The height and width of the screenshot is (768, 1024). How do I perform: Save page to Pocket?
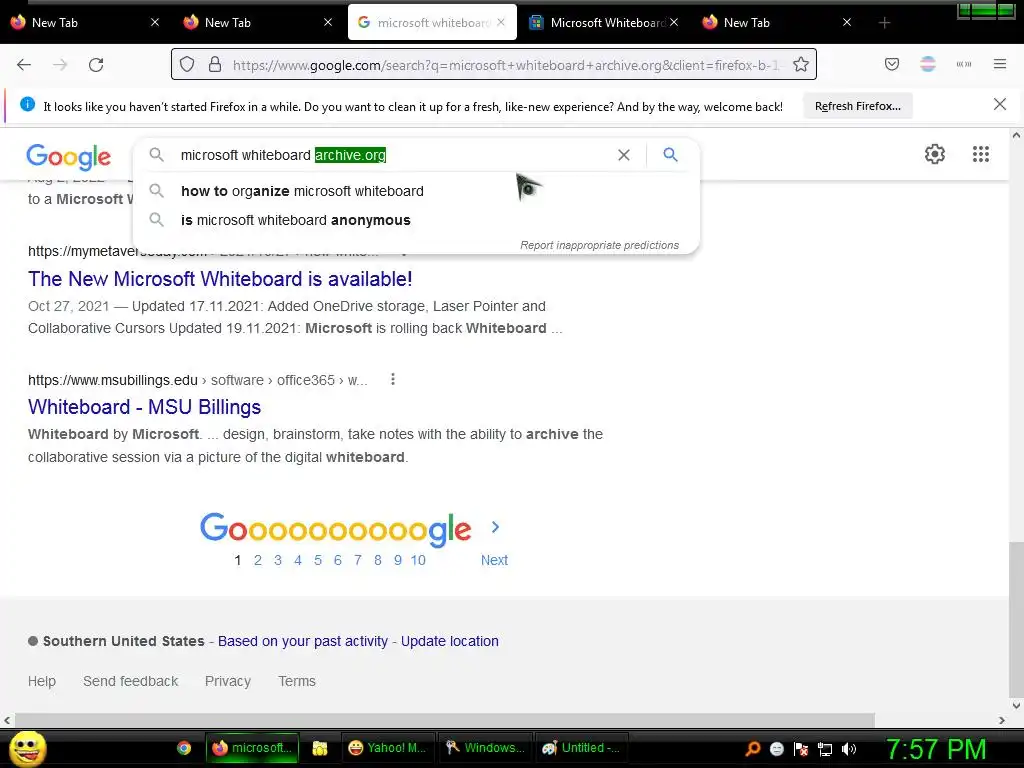(891, 64)
